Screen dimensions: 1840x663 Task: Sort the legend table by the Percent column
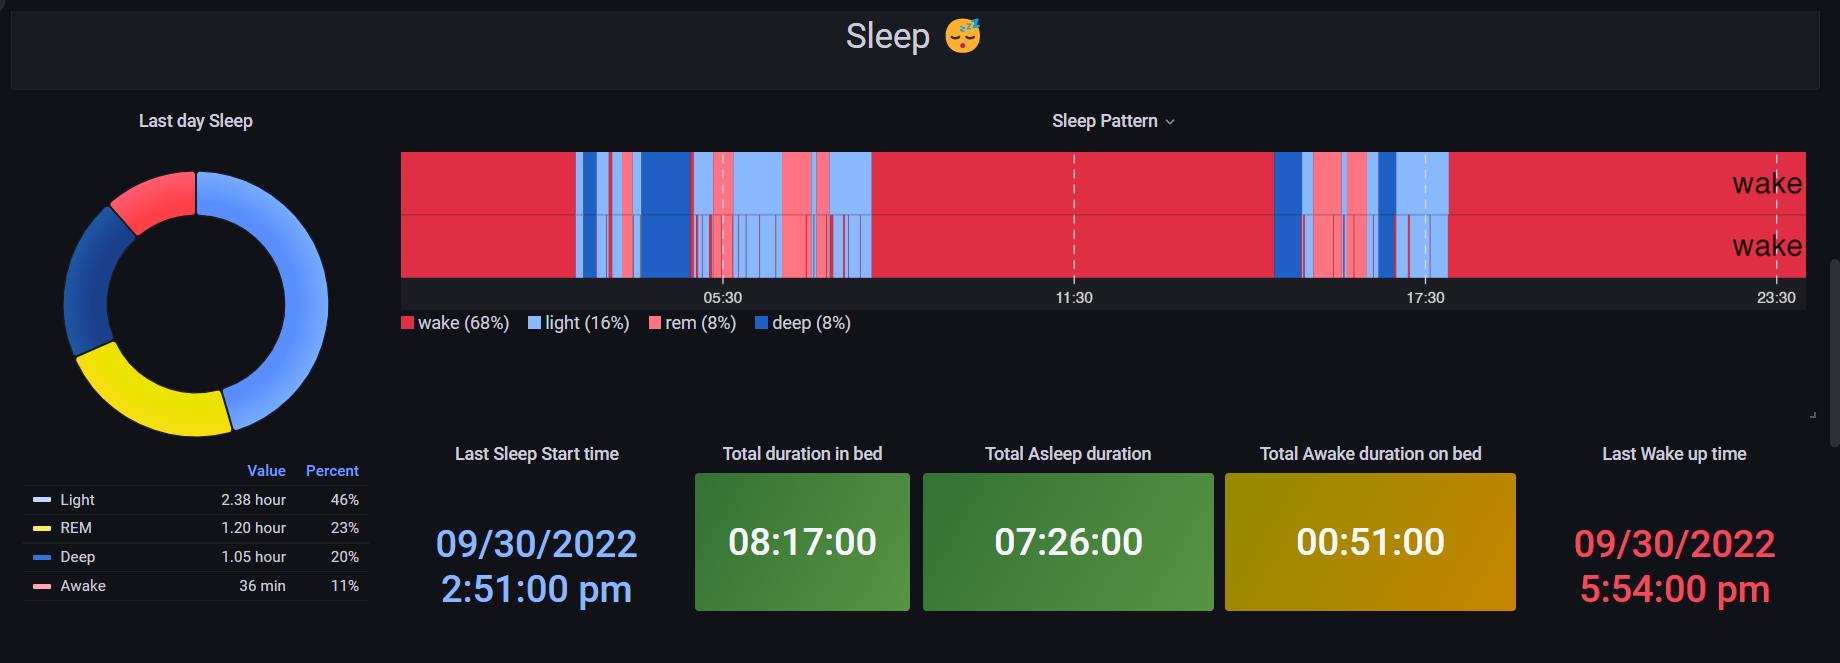(x=332, y=471)
